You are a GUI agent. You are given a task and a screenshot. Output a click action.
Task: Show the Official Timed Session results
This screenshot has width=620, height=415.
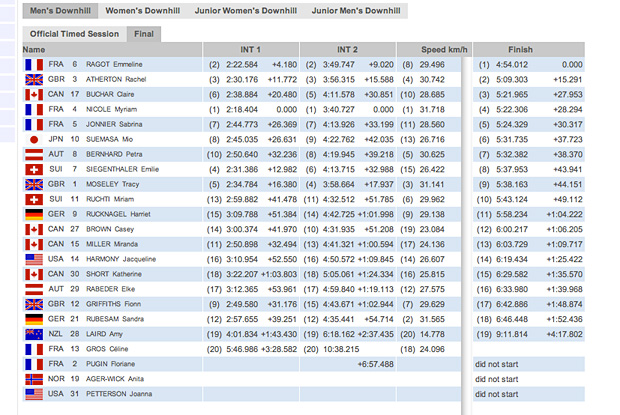(73, 34)
